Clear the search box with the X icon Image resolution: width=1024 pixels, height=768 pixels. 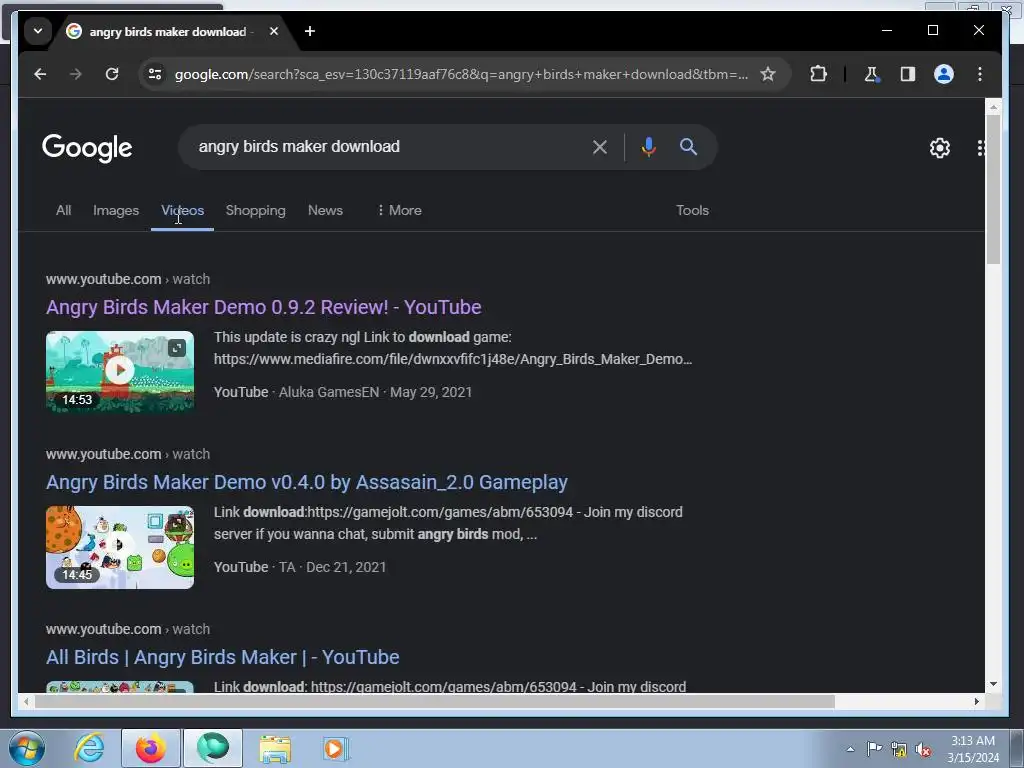[x=600, y=147]
